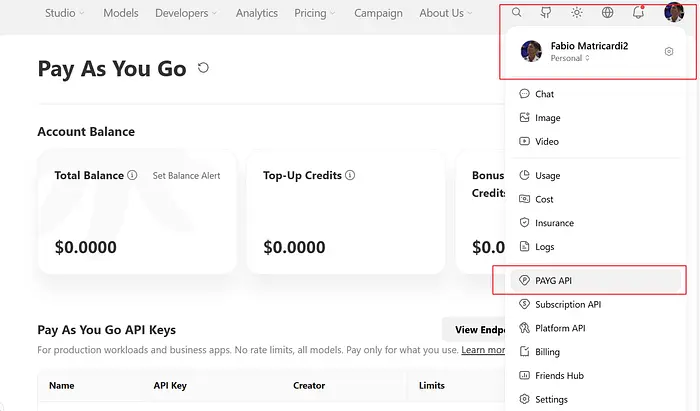
Task: Click the Set Balance Alert link
Action: coord(186,175)
